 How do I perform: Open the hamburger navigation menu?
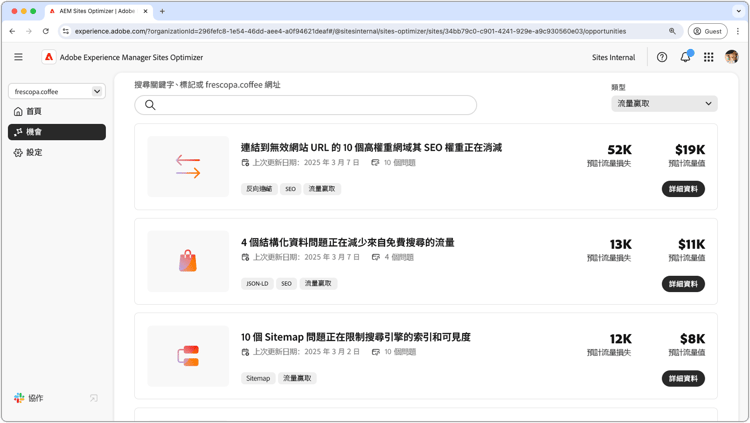pos(18,57)
